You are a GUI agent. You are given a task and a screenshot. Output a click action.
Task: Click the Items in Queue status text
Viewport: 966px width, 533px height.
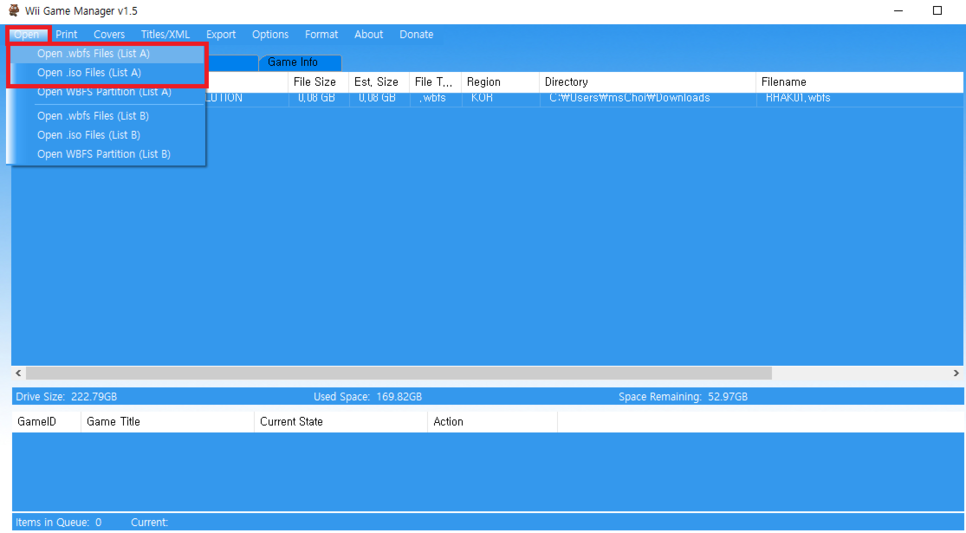[59, 523]
